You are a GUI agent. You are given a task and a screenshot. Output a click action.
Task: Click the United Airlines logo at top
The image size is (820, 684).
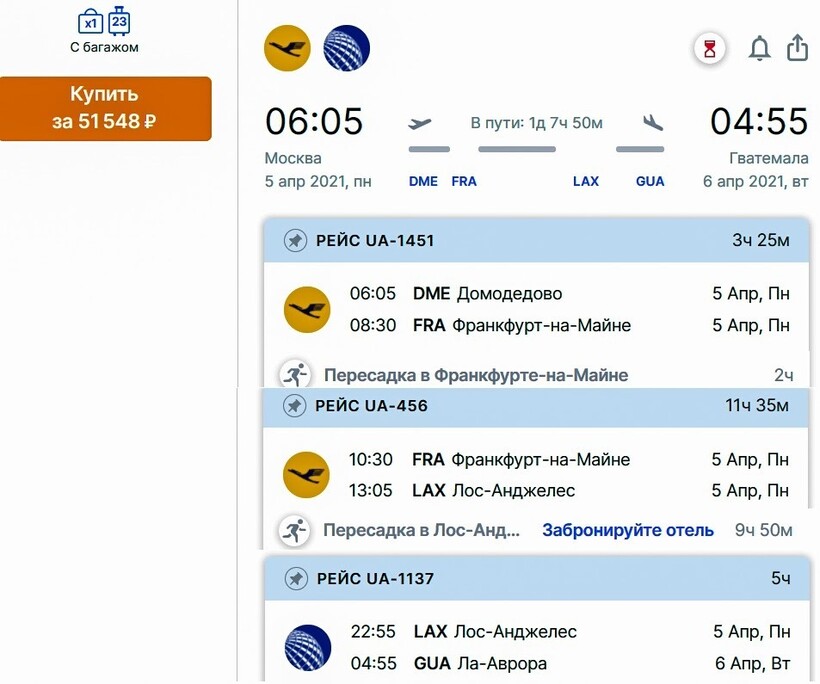click(x=346, y=48)
